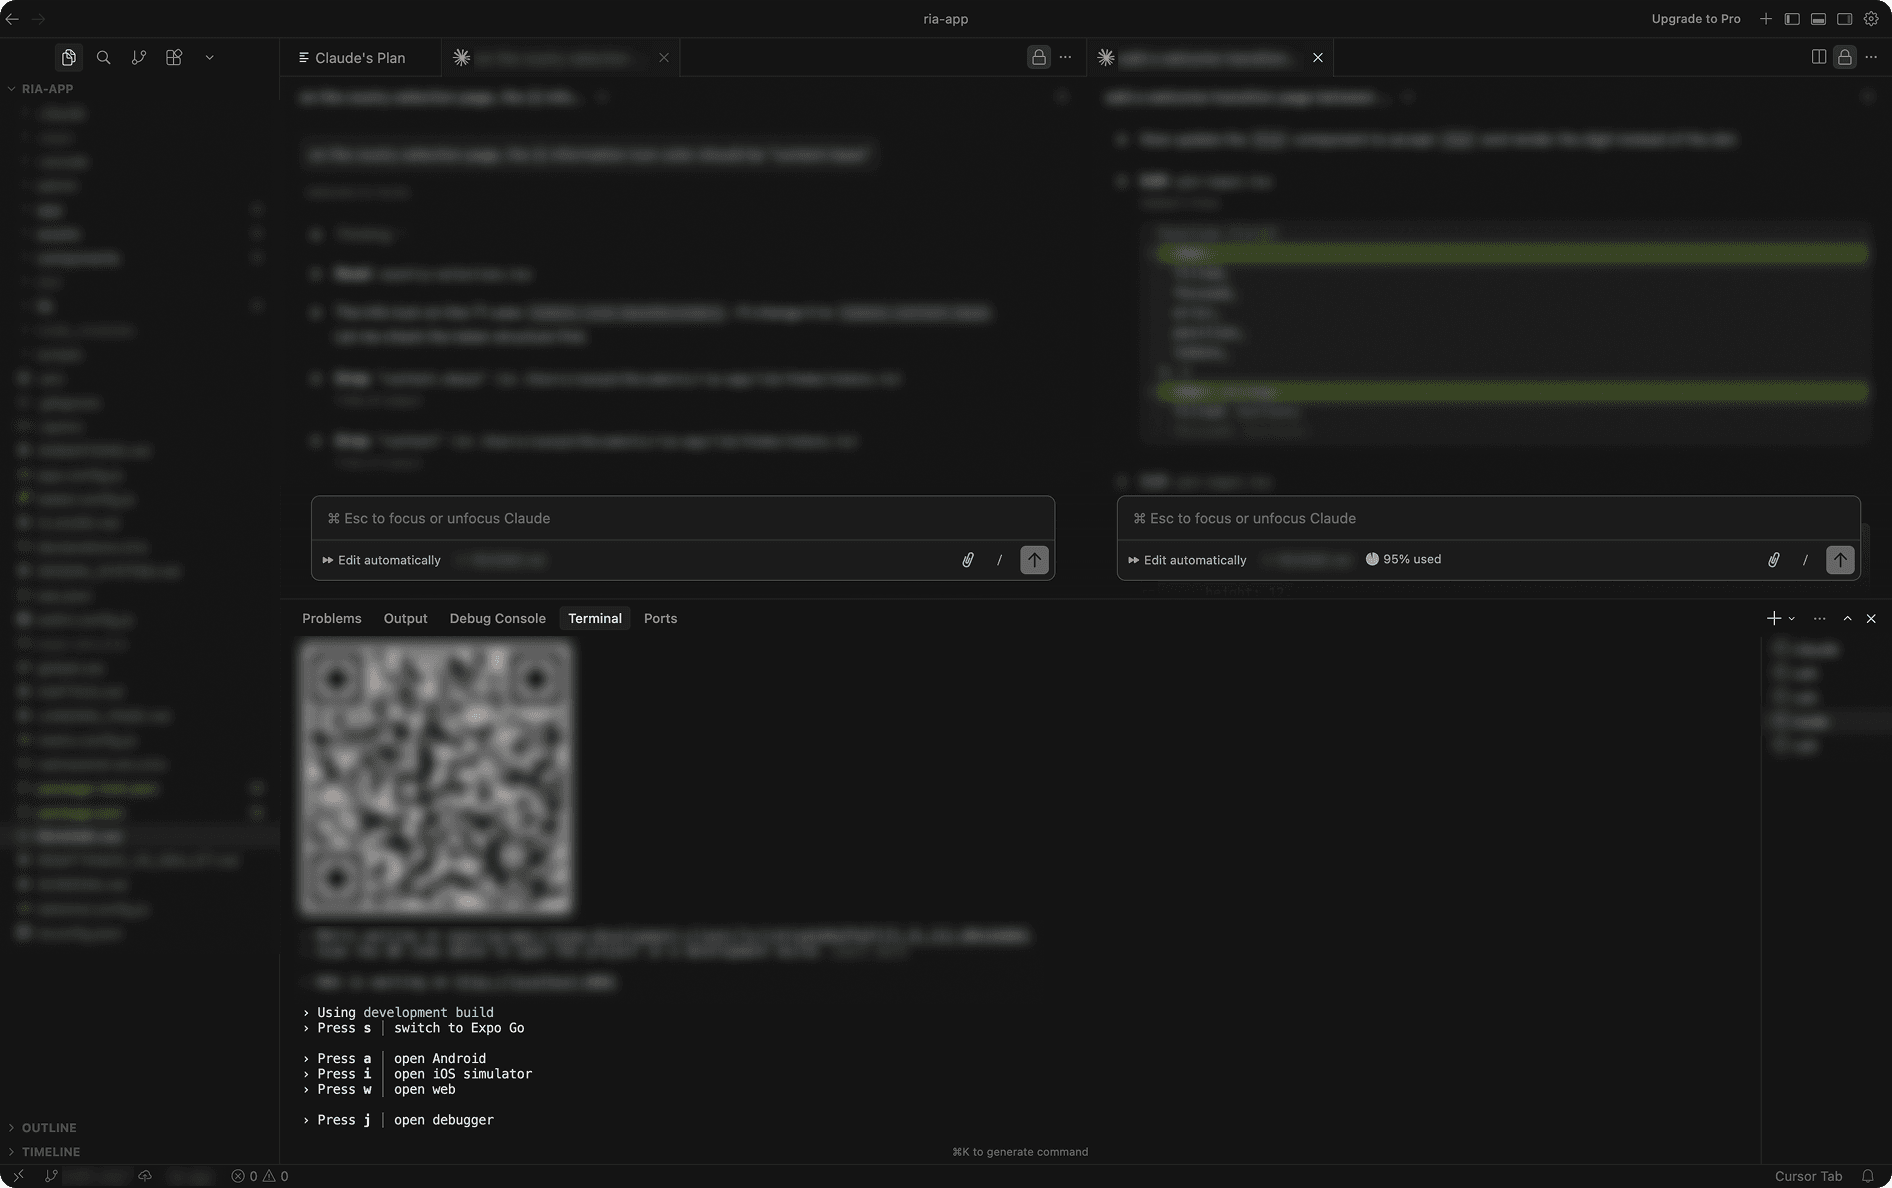1892x1188 pixels.
Task: Send the Claude message with the arrow icon
Action: [x=1034, y=560]
